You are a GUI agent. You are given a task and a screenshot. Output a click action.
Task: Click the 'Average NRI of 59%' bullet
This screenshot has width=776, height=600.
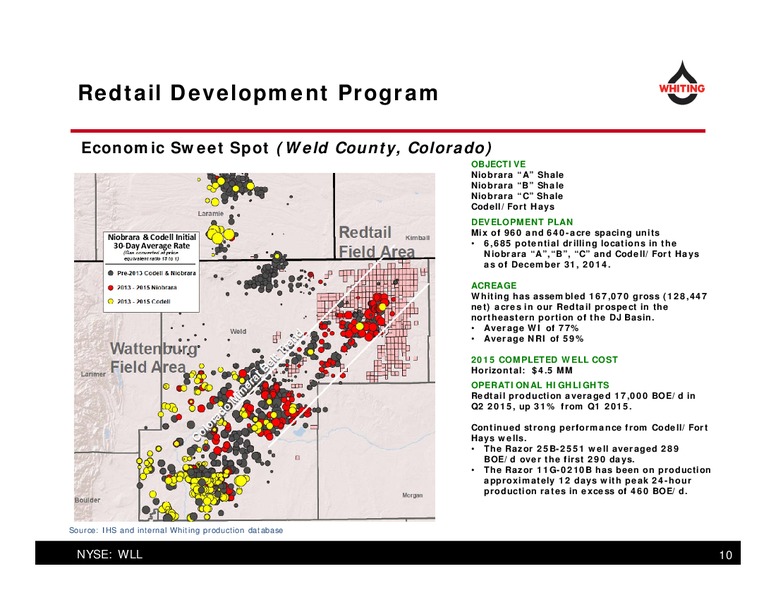click(528, 339)
